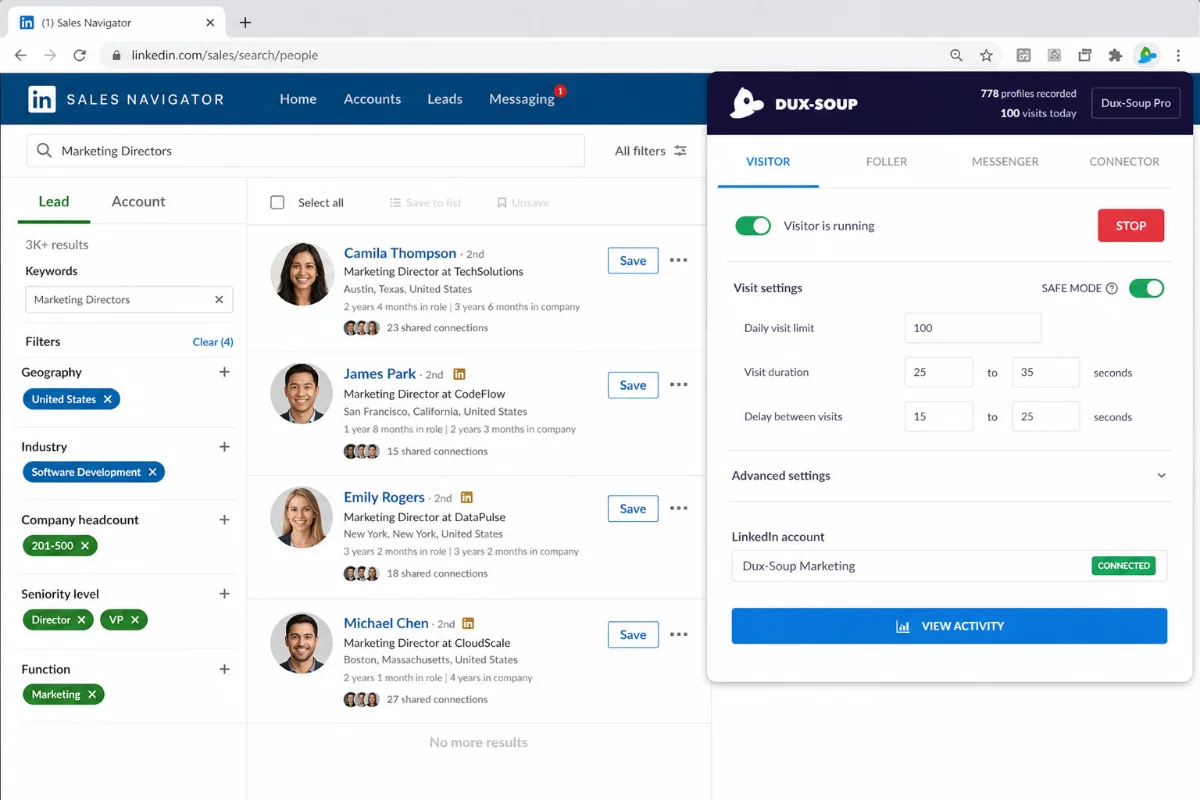Add a Company headcount filter with plus
The width and height of the screenshot is (1200, 800).
[224, 520]
